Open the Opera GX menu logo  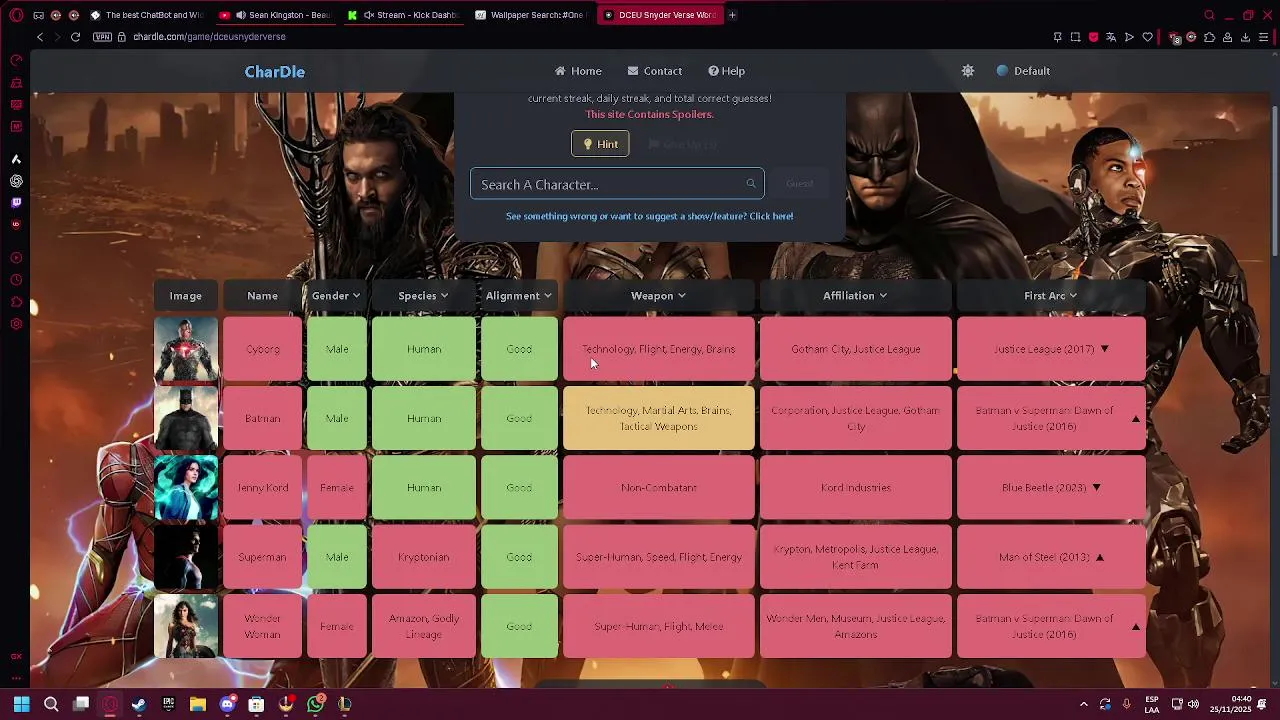(x=16, y=15)
